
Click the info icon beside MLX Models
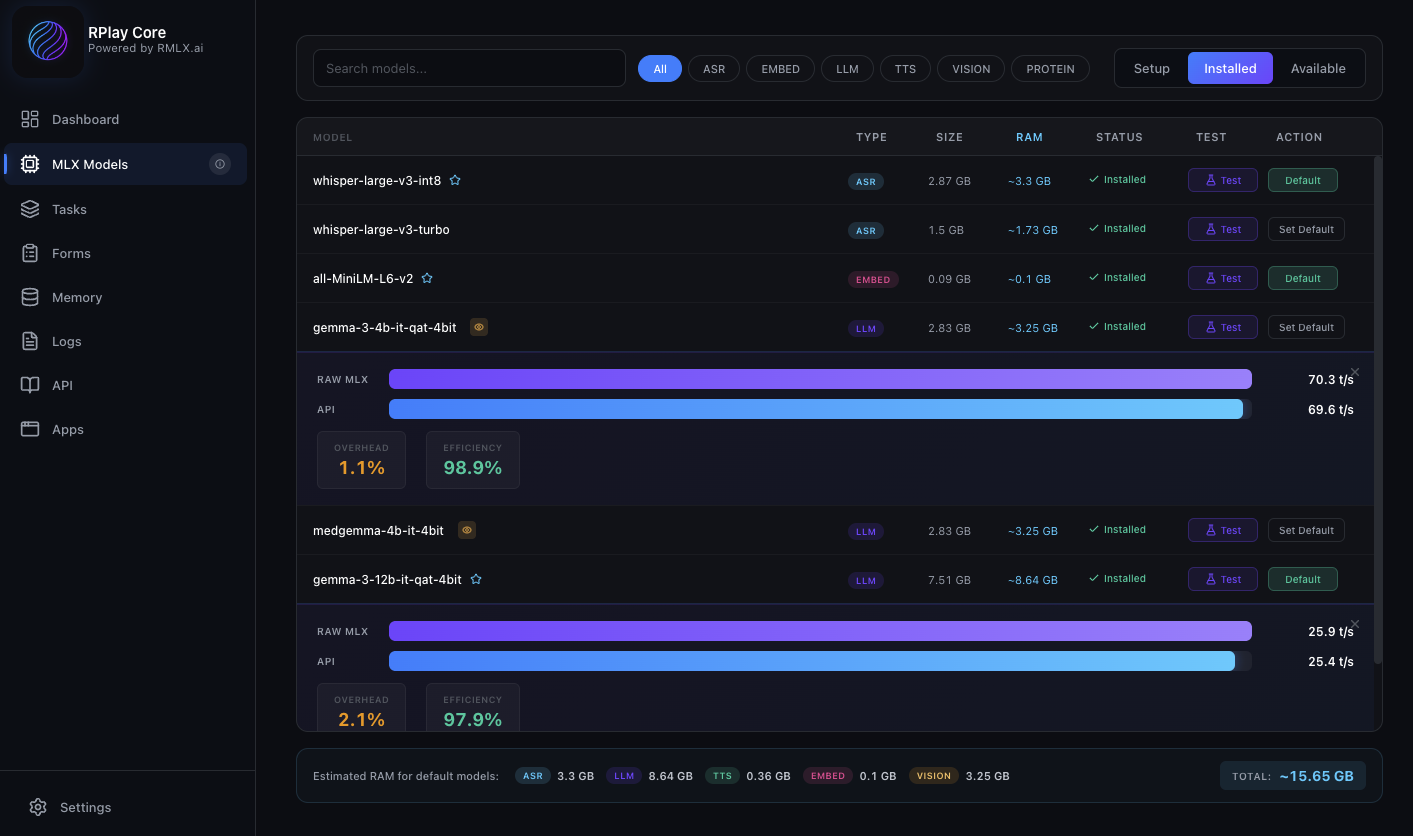pos(220,164)
